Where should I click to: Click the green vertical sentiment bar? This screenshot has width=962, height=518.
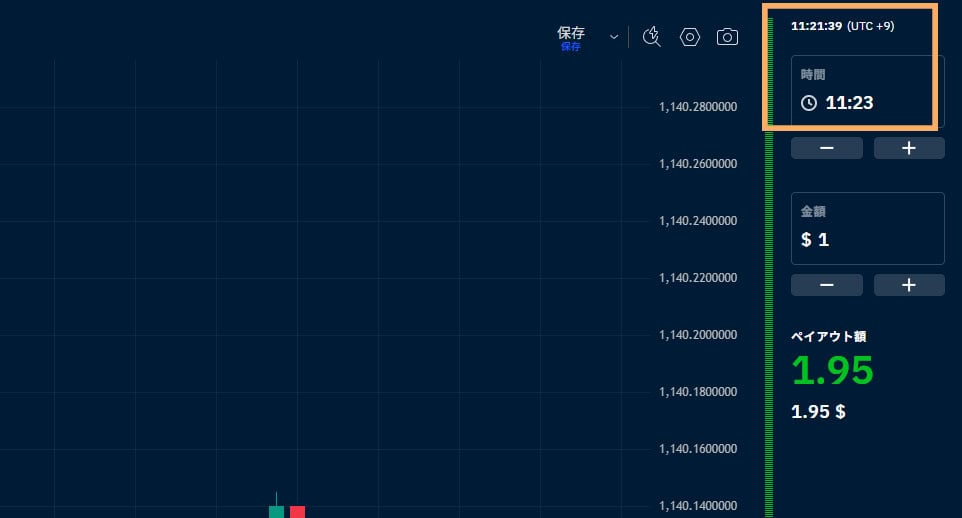pyautogui.click(x=769, y=320)
